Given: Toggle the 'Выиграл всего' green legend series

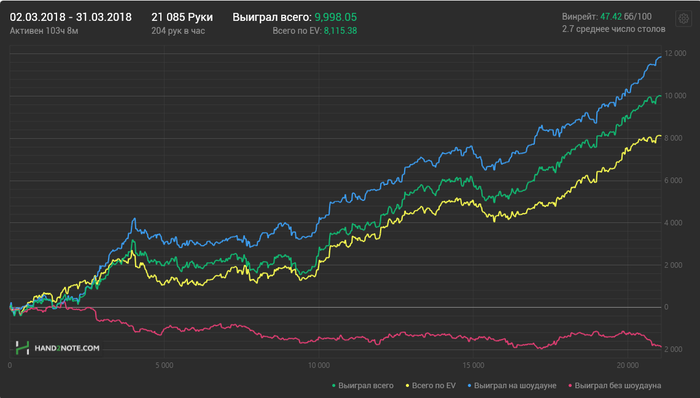Looking at the screenshot, I should tap(363, 386).
